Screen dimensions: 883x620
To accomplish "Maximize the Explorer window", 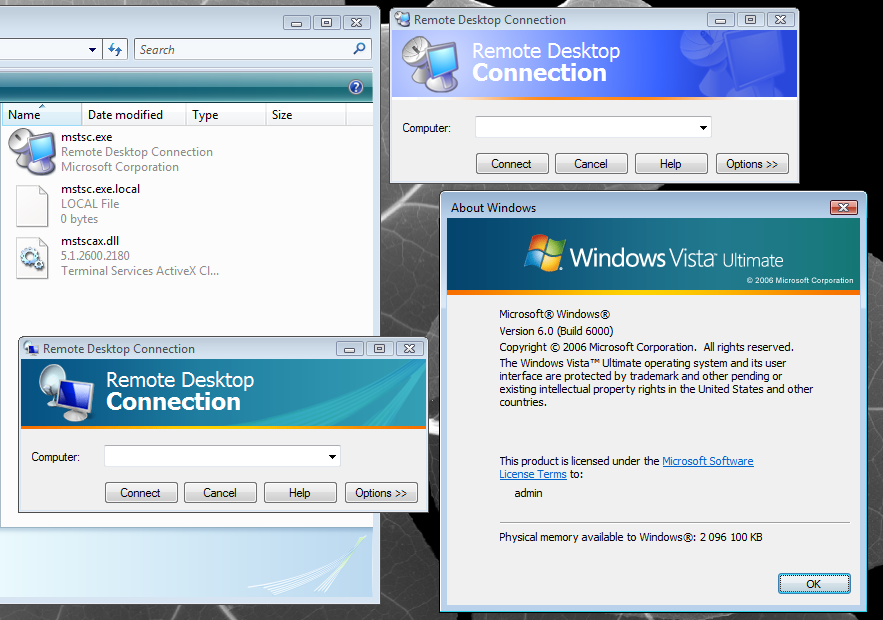I will coord(327,23).
